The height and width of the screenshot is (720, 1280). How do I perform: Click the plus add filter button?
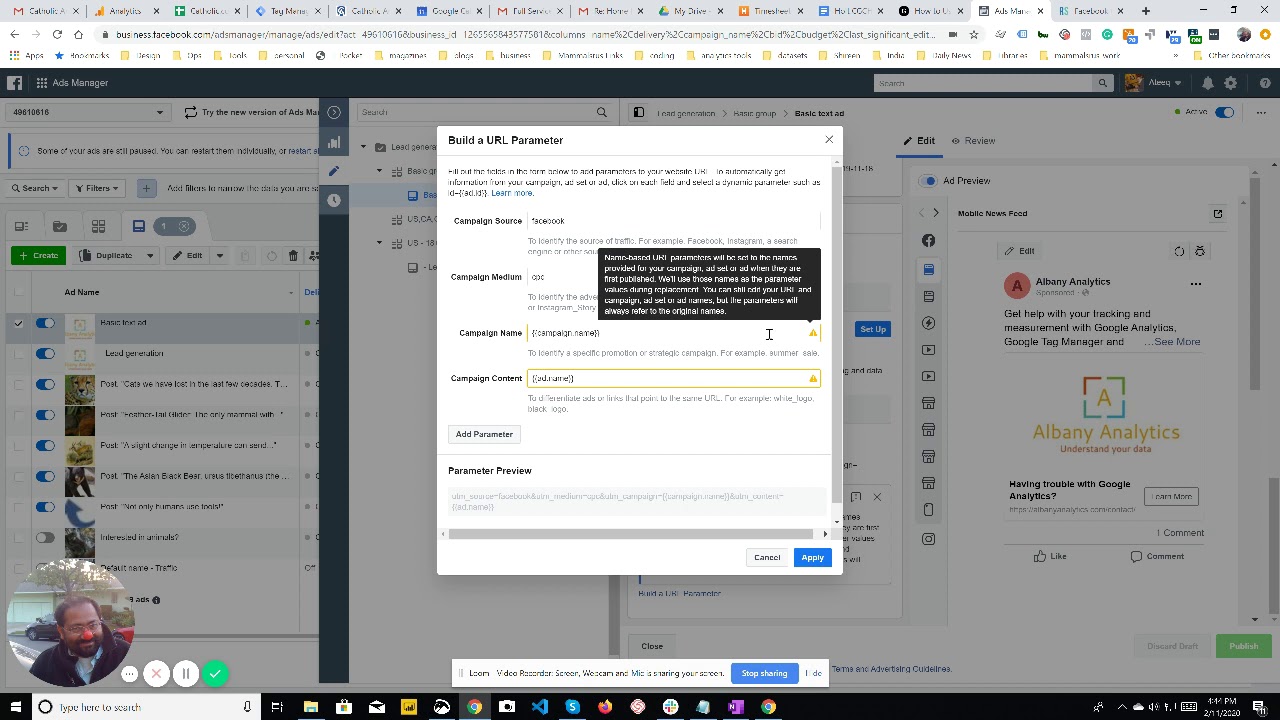coord(146,188)
